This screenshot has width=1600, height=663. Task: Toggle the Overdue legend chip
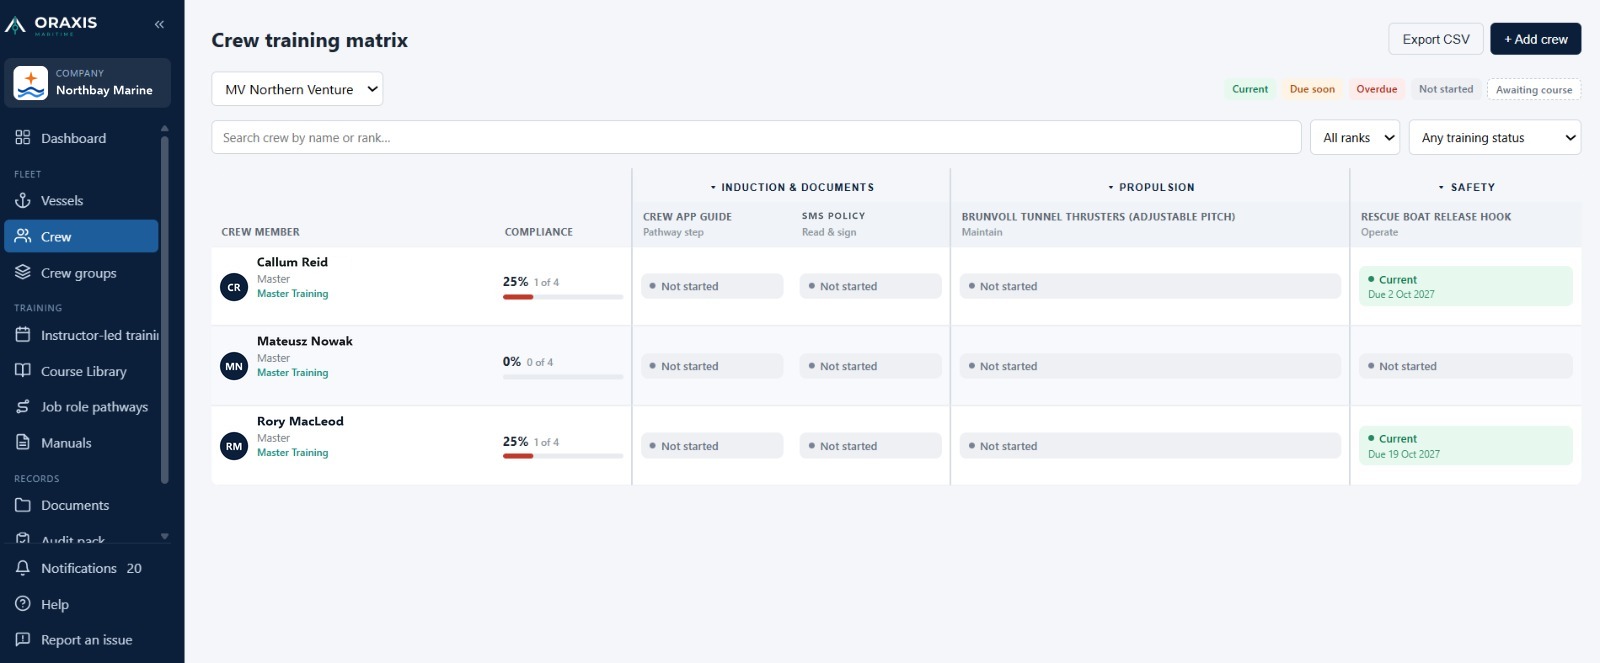tap(1377, 89)
